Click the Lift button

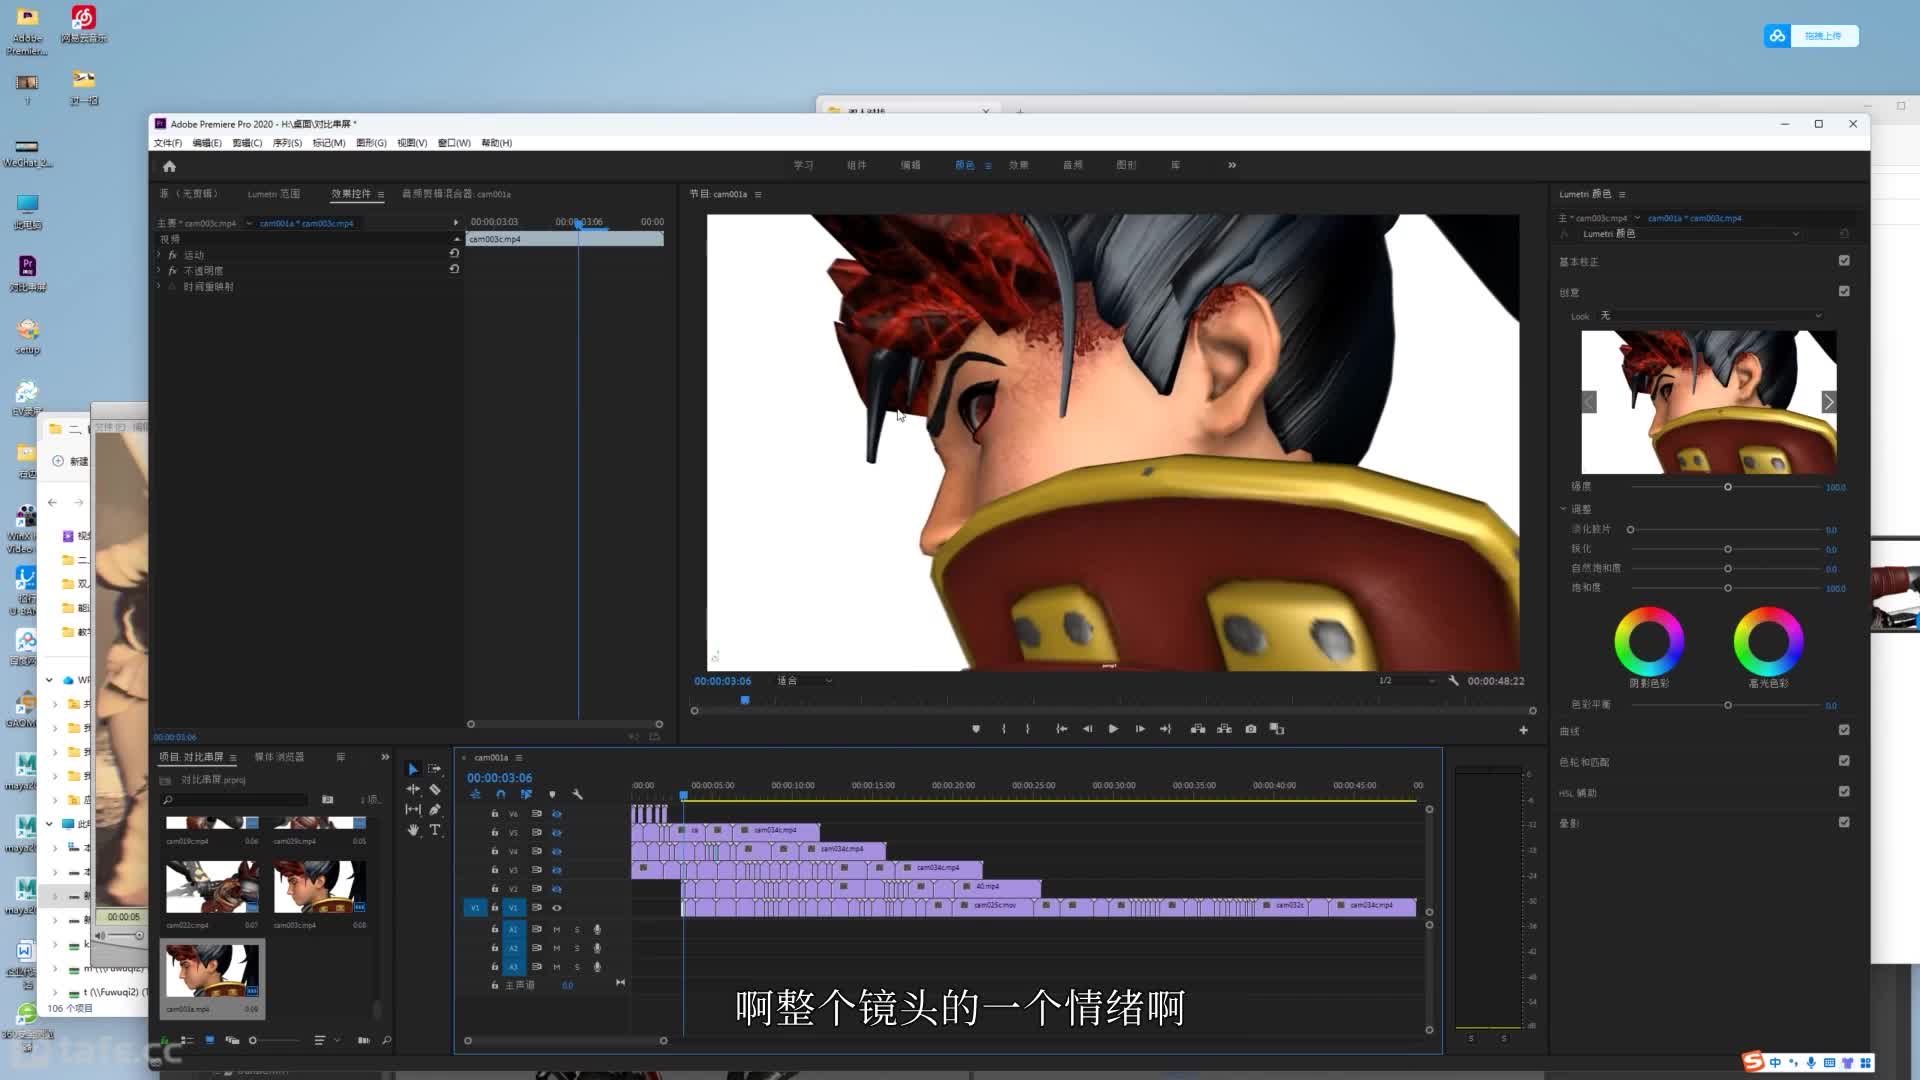(1198, 729)
